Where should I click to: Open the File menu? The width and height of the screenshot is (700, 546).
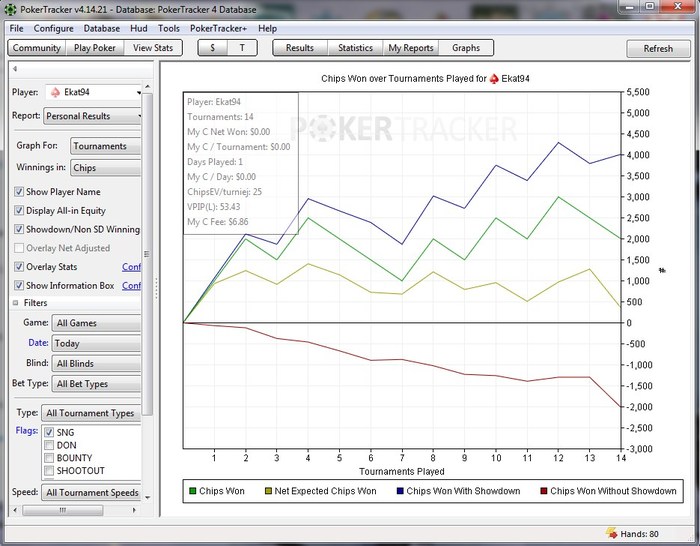(x=17, y=29)
